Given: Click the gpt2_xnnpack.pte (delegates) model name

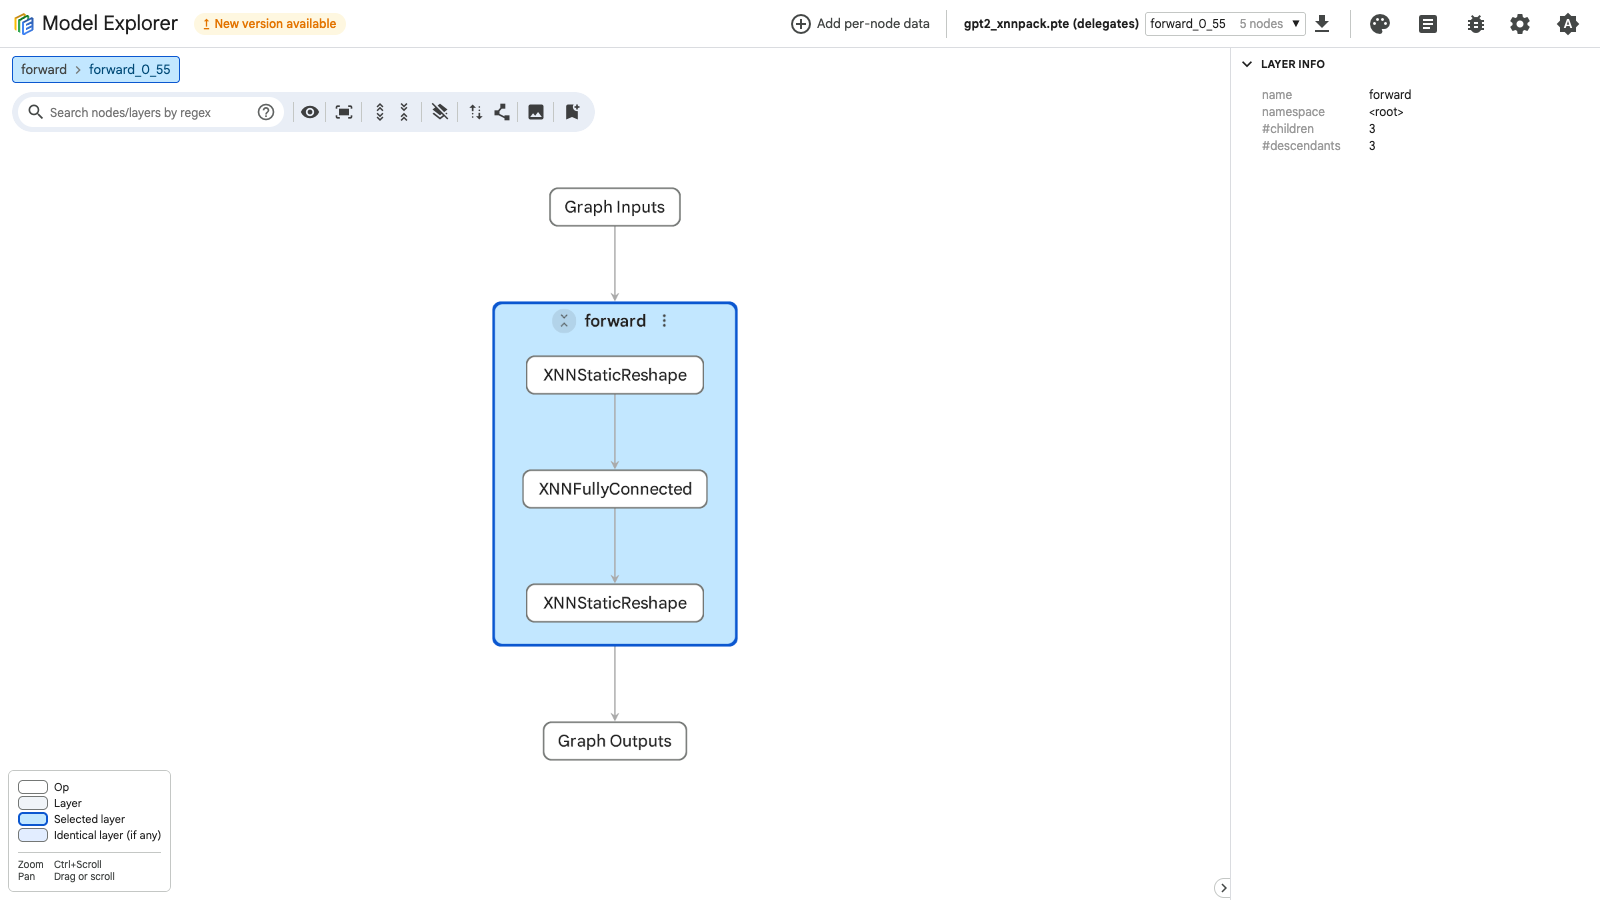Looking at the screenshot, I should [x=1051, y=24].
